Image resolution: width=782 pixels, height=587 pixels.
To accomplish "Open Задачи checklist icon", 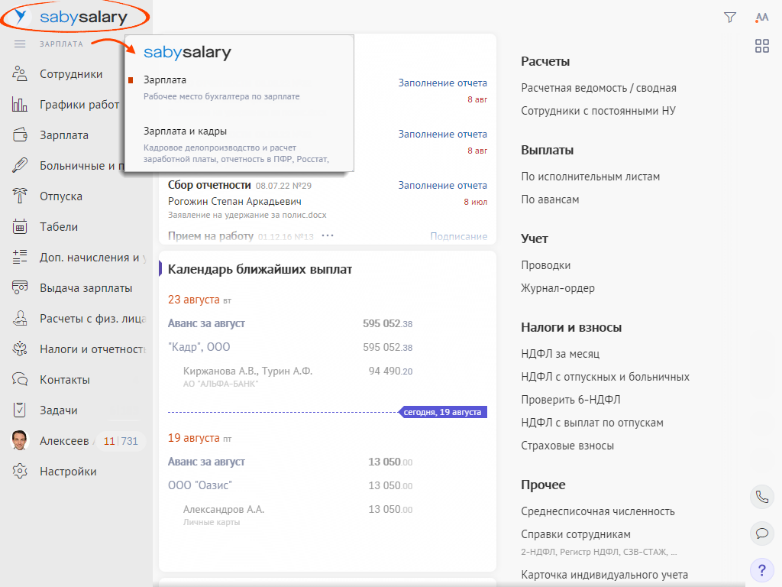I will (x=19, y=410).
